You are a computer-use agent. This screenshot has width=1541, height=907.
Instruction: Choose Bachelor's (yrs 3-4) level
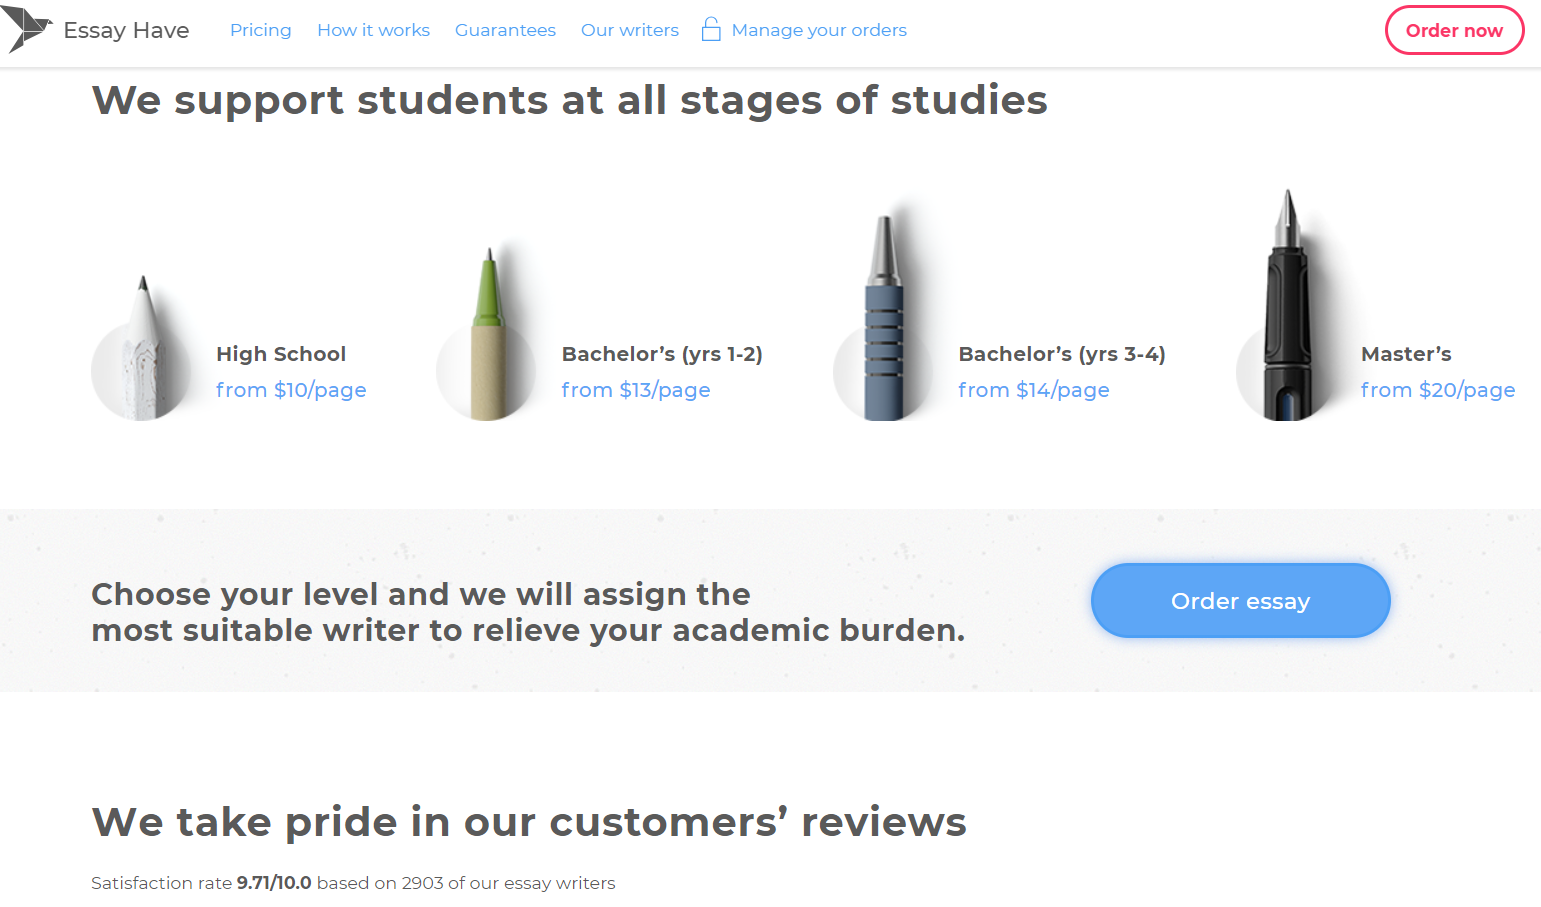(1062, 354)
